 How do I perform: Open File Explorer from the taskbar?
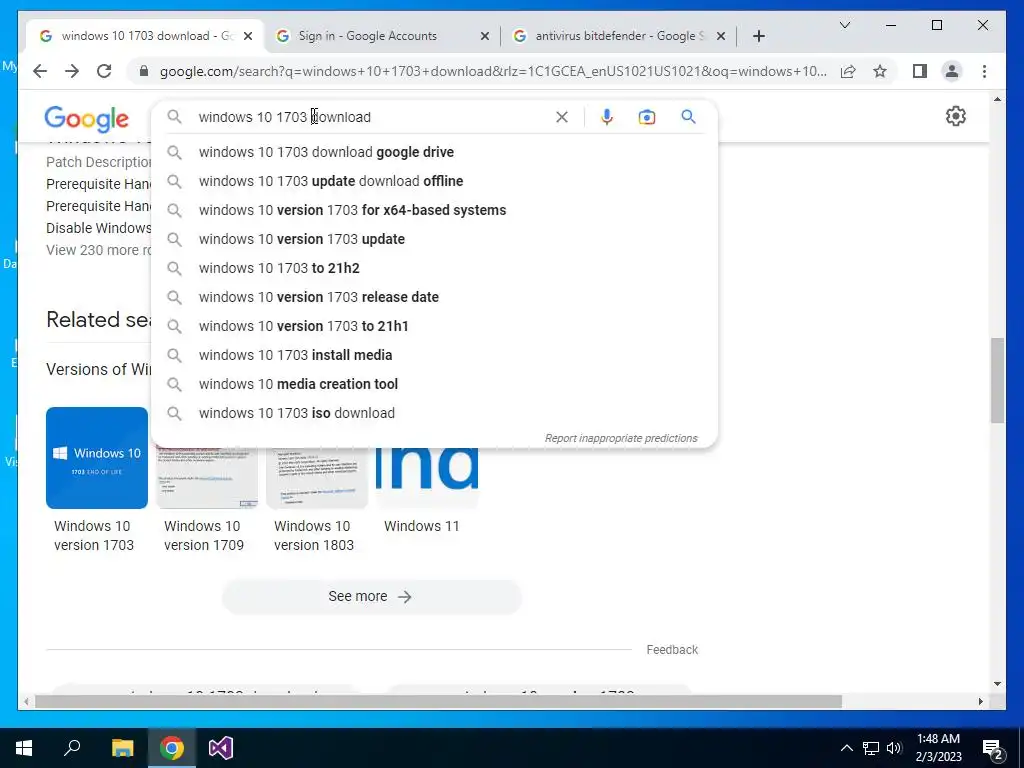tap(122, 748)
